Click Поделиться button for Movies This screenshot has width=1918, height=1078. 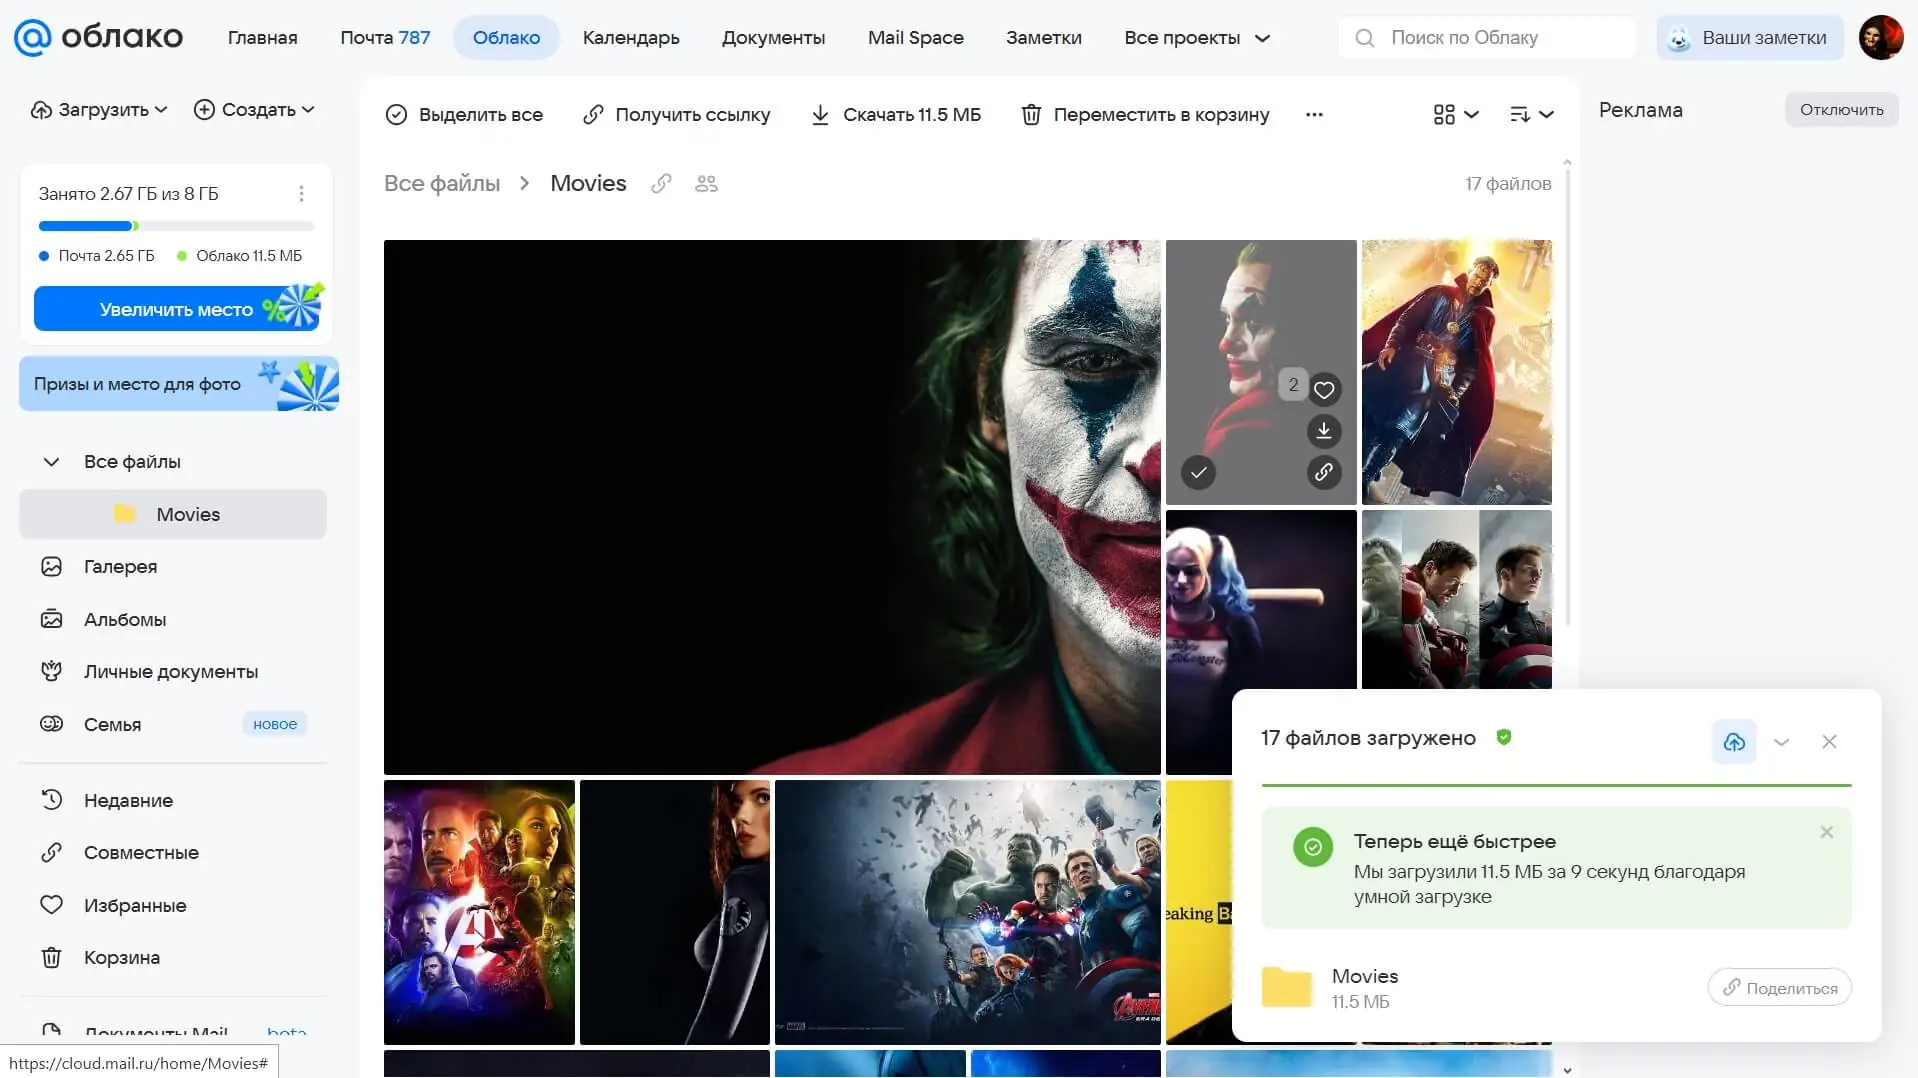(x=1779, y=988)
